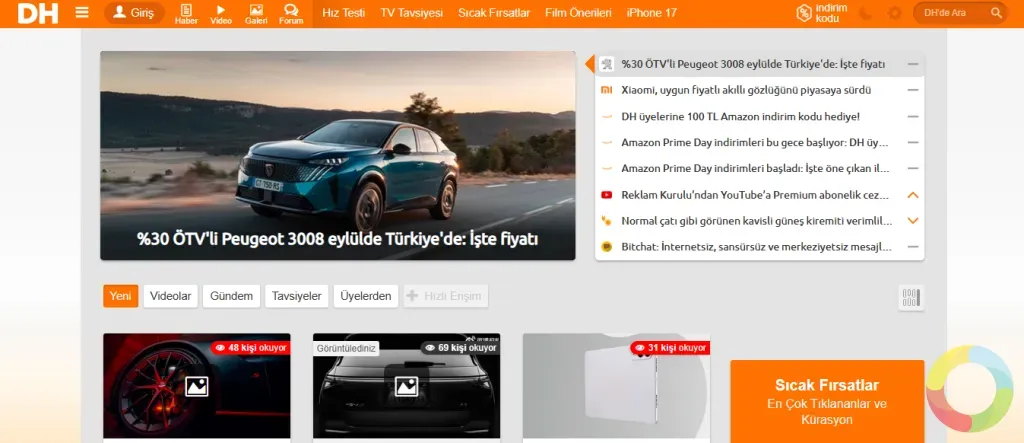The width and height of the screenshot is (1024, 443).
Task: Click the Hızlı Erişim add button
Action: point(445,296)
